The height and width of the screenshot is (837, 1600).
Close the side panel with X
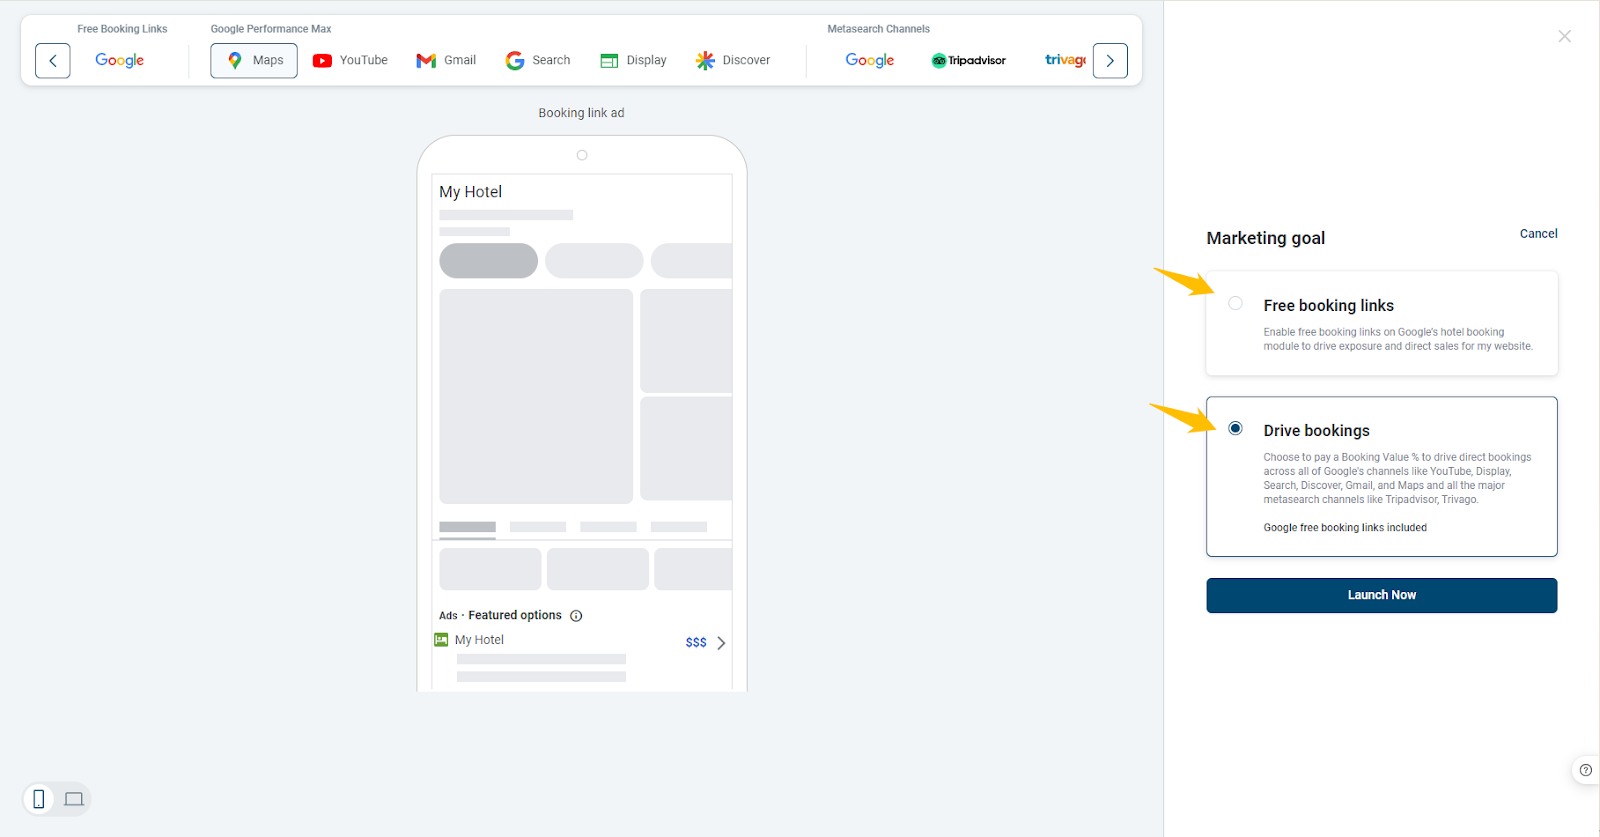pos(1565,36)
